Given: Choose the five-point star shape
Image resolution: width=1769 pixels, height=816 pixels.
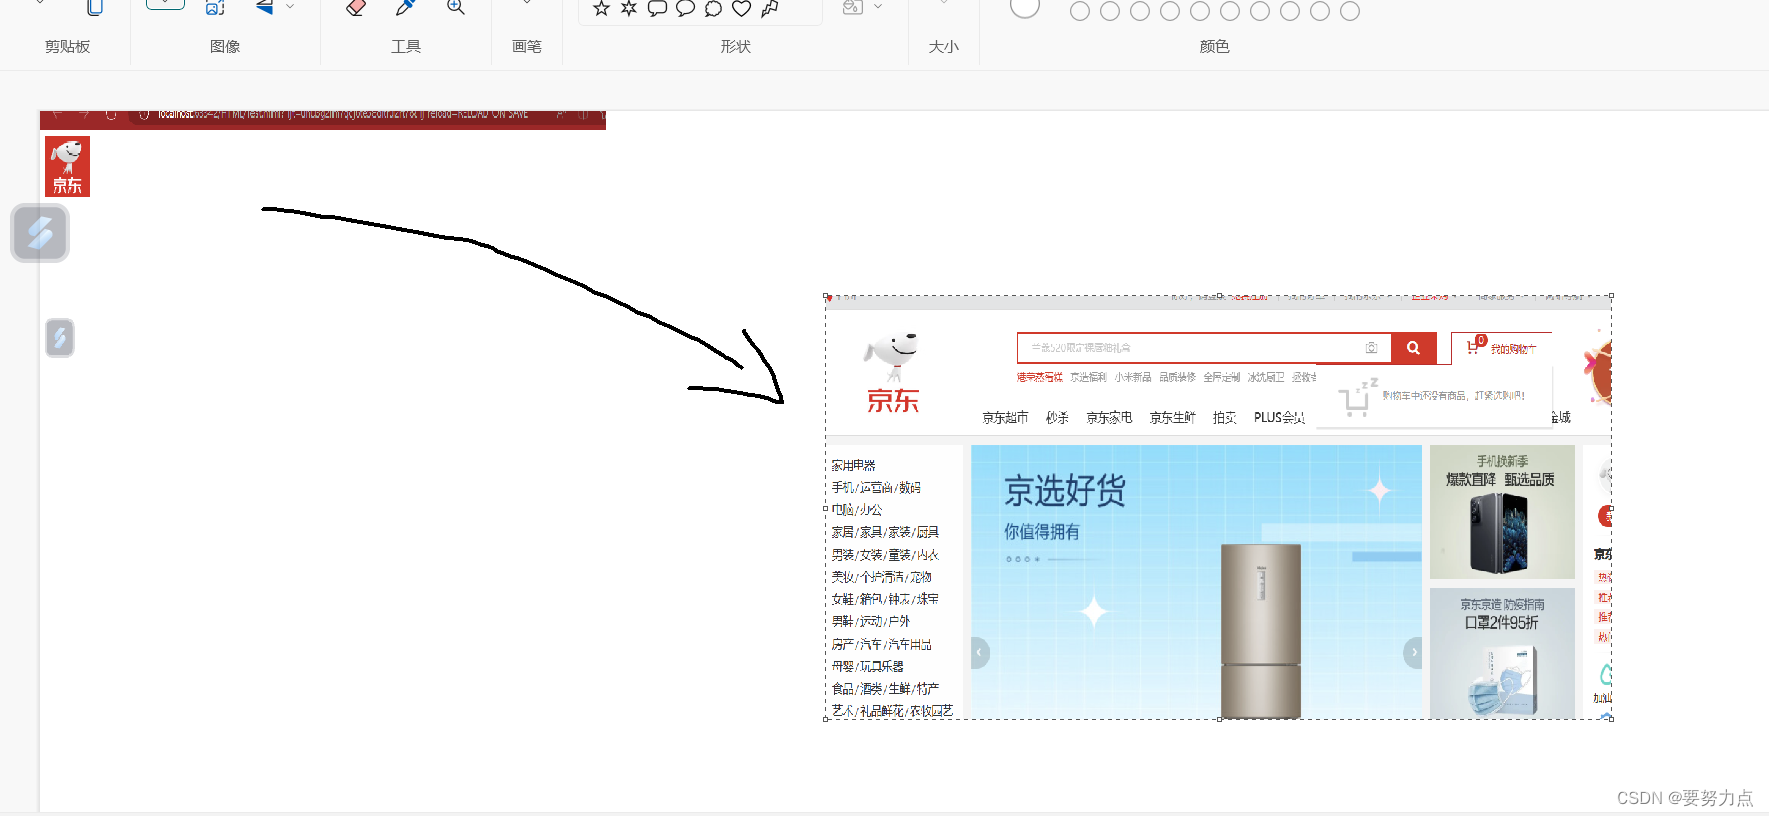Looking at the screenshot, I should (x=601, y=9).
